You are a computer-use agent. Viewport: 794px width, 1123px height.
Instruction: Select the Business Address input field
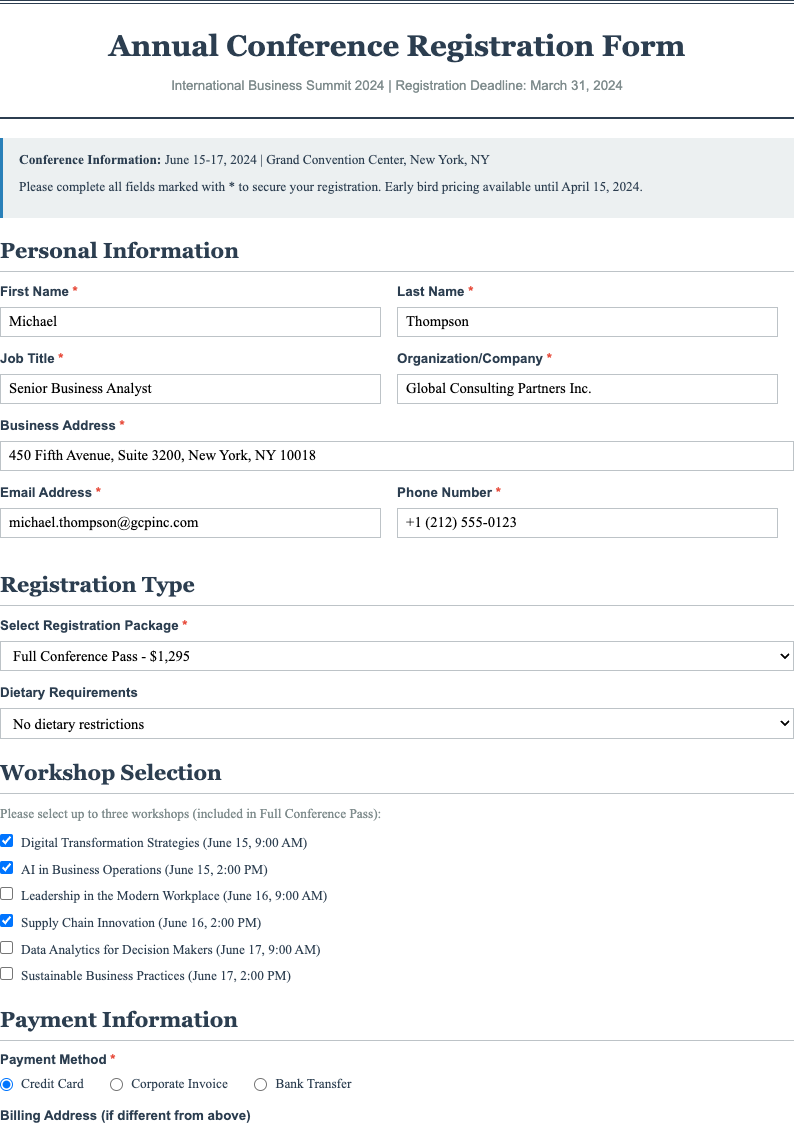(397, 455)
